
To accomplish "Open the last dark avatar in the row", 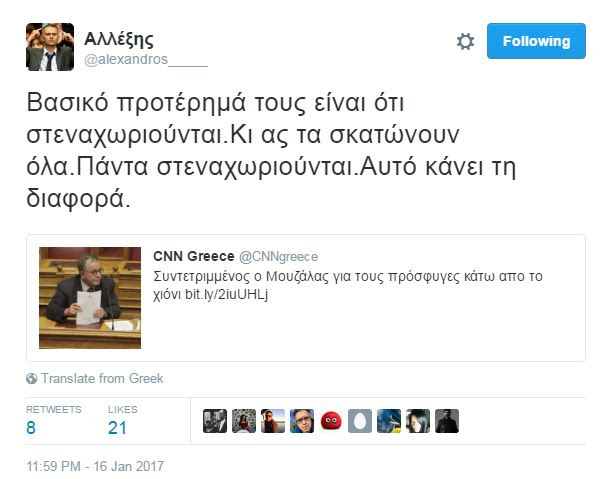I will tap(447, 421).
